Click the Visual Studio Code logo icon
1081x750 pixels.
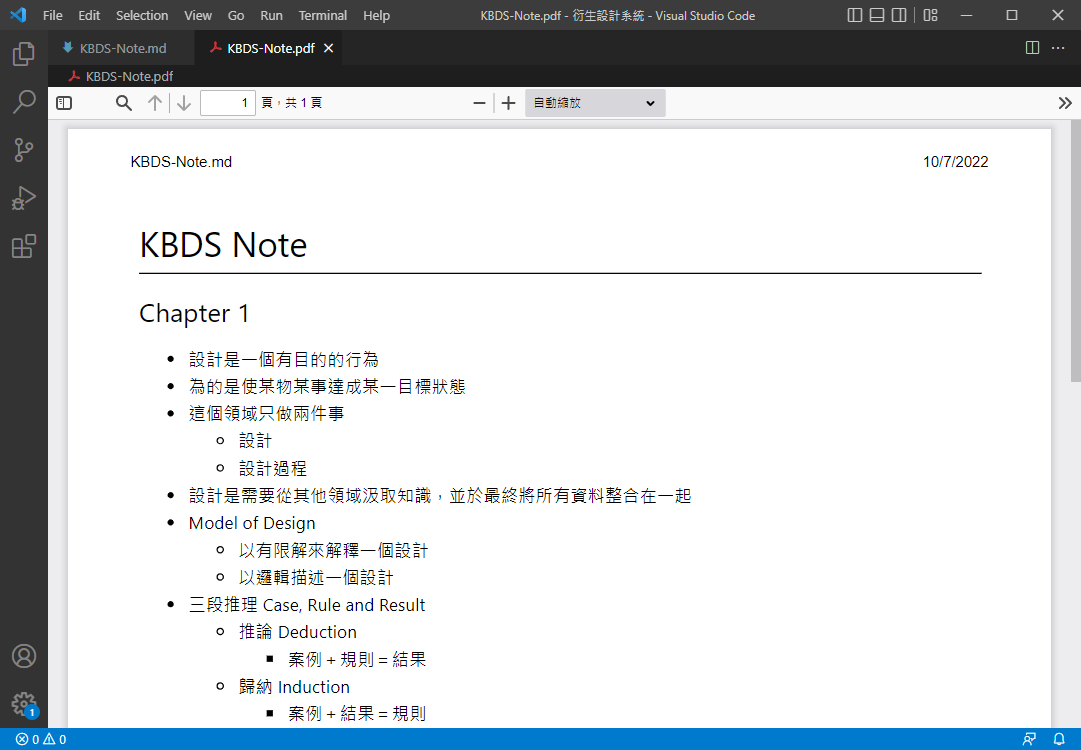19,15
